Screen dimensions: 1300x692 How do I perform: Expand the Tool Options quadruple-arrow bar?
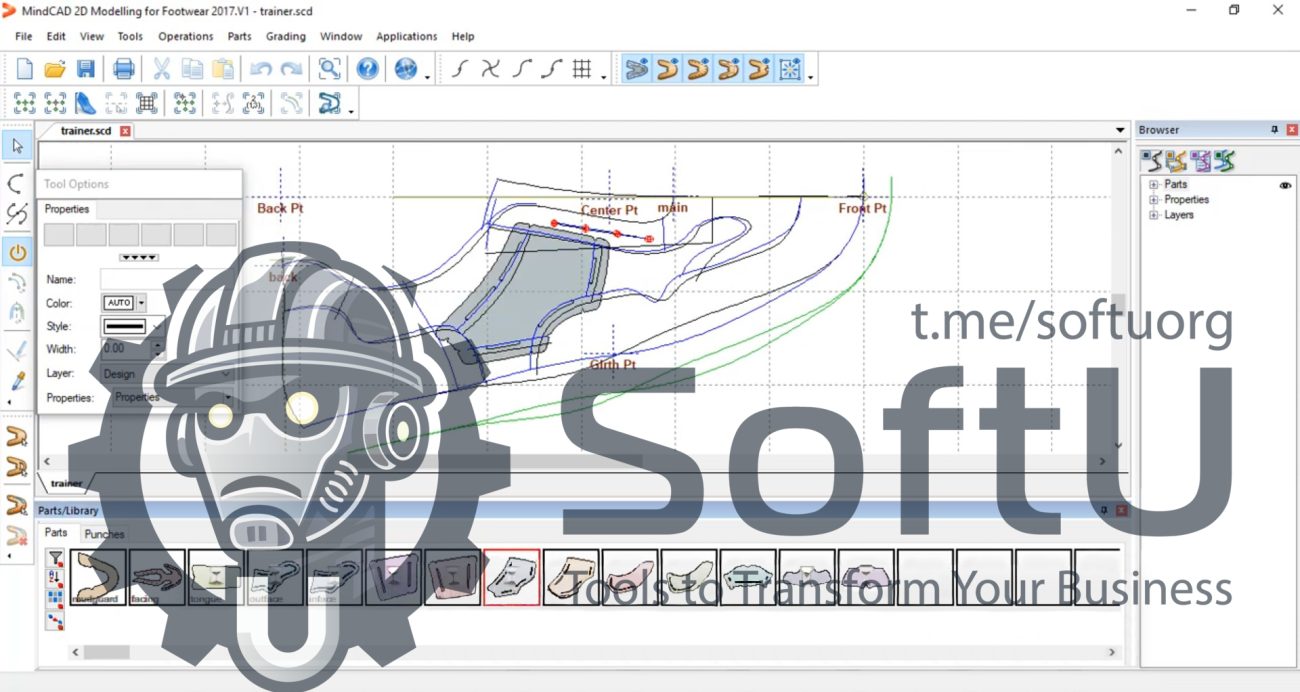(x=139, y=257)
